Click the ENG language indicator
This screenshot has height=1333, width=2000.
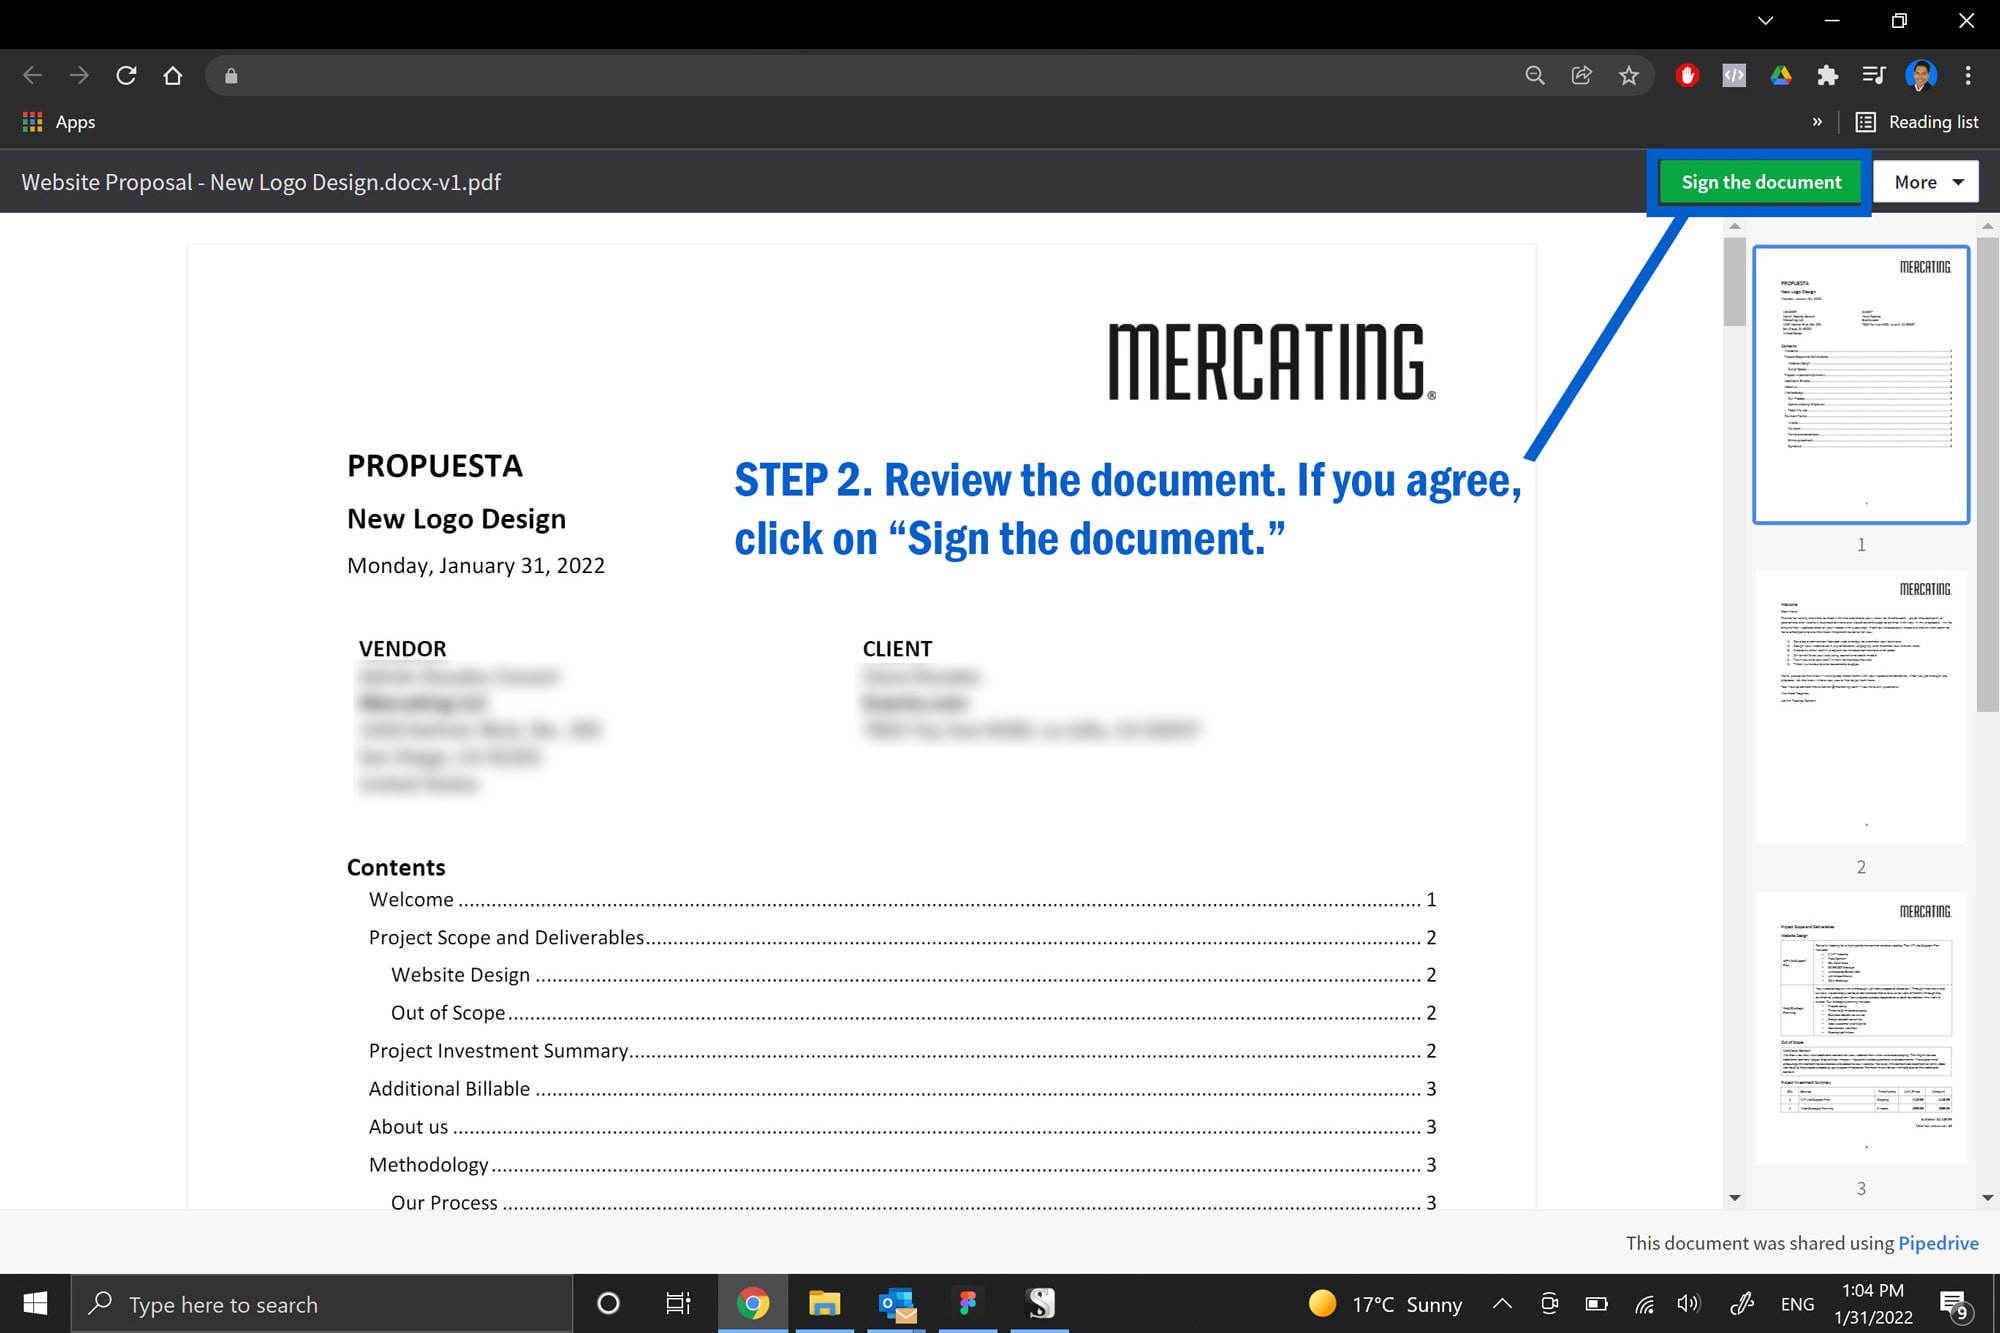click(1797, 1304)
